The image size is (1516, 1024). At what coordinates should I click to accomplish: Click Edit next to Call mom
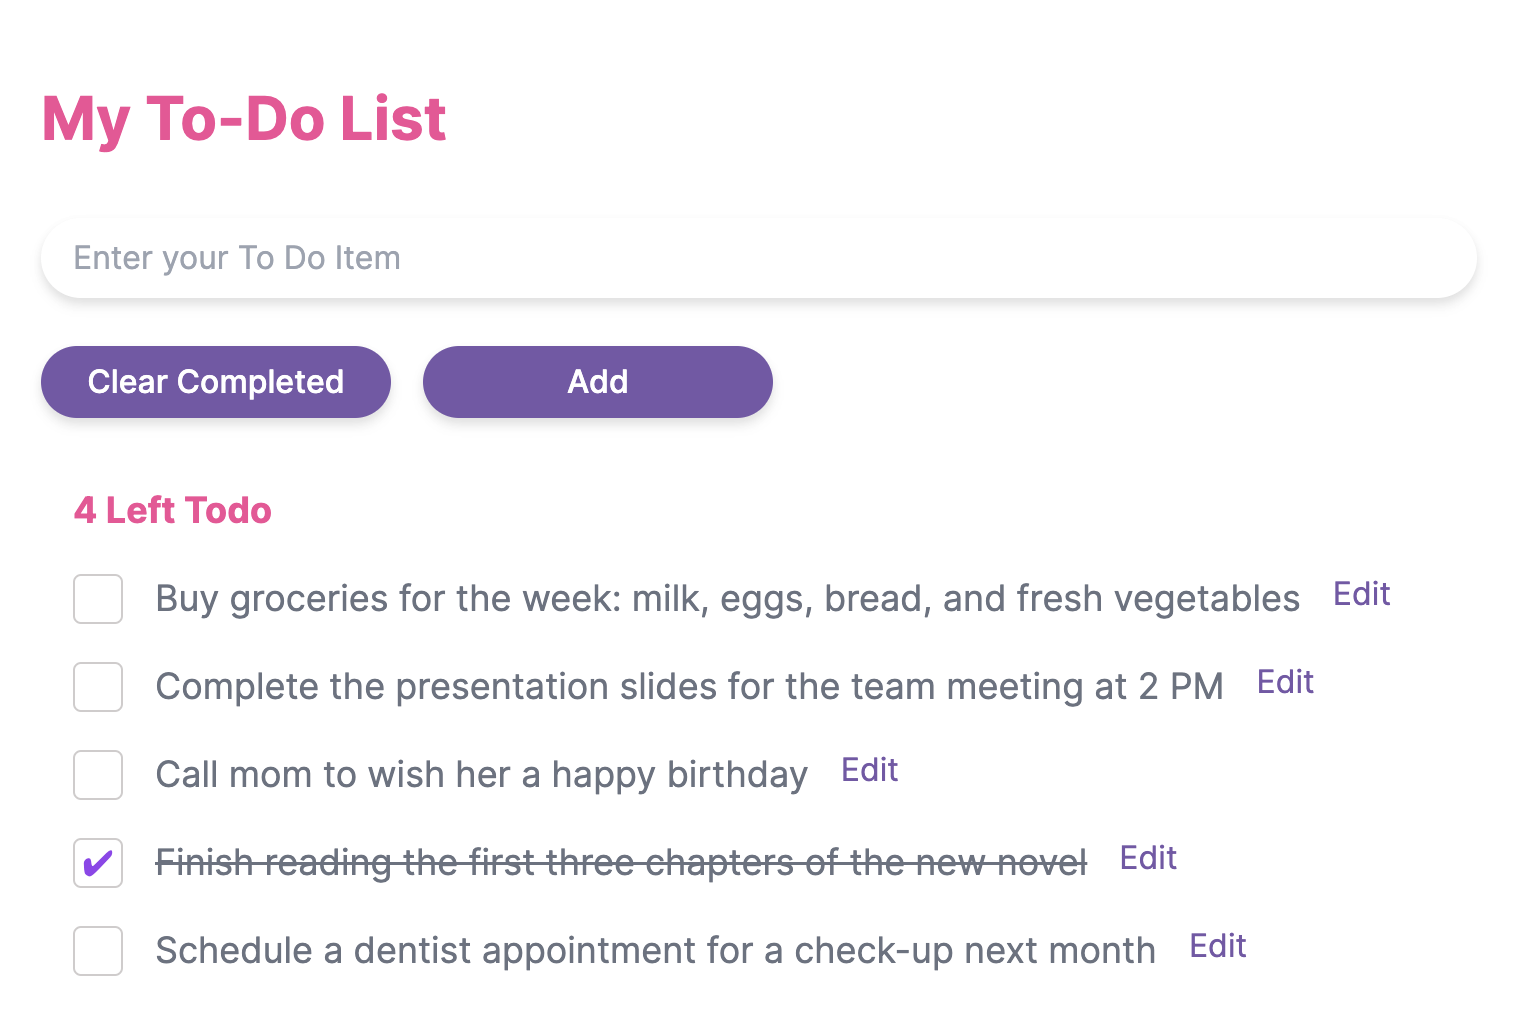pos(869,770)
